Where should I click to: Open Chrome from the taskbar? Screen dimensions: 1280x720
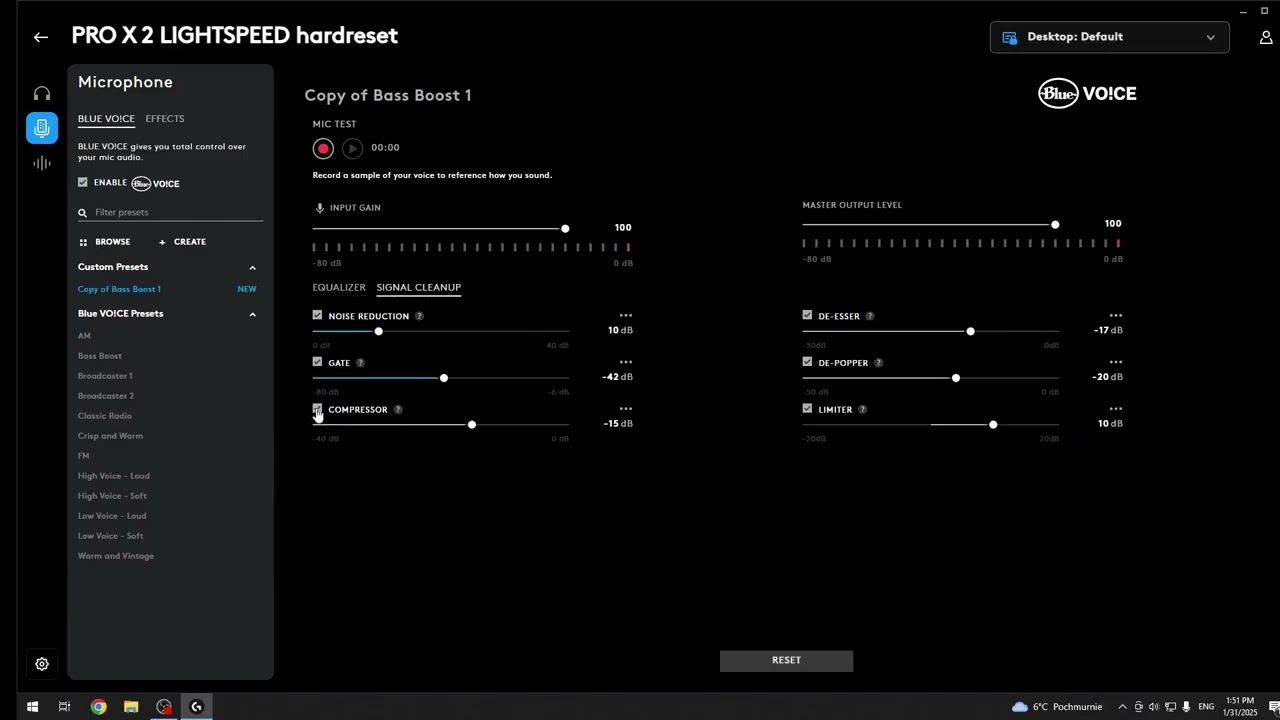tap(98, 707)
